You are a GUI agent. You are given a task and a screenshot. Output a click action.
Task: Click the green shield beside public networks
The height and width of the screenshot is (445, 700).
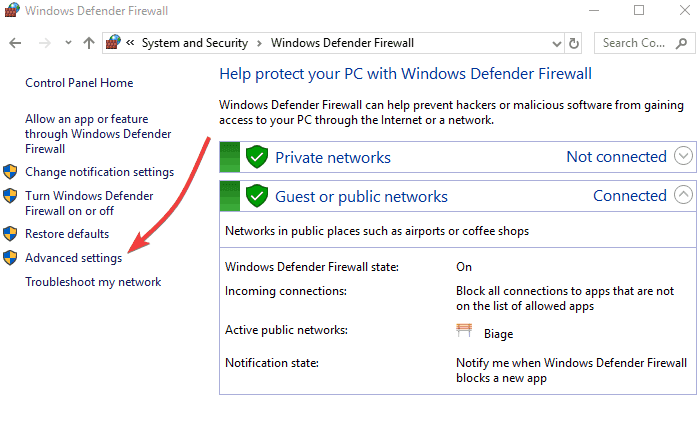click(x=257, y=196)
